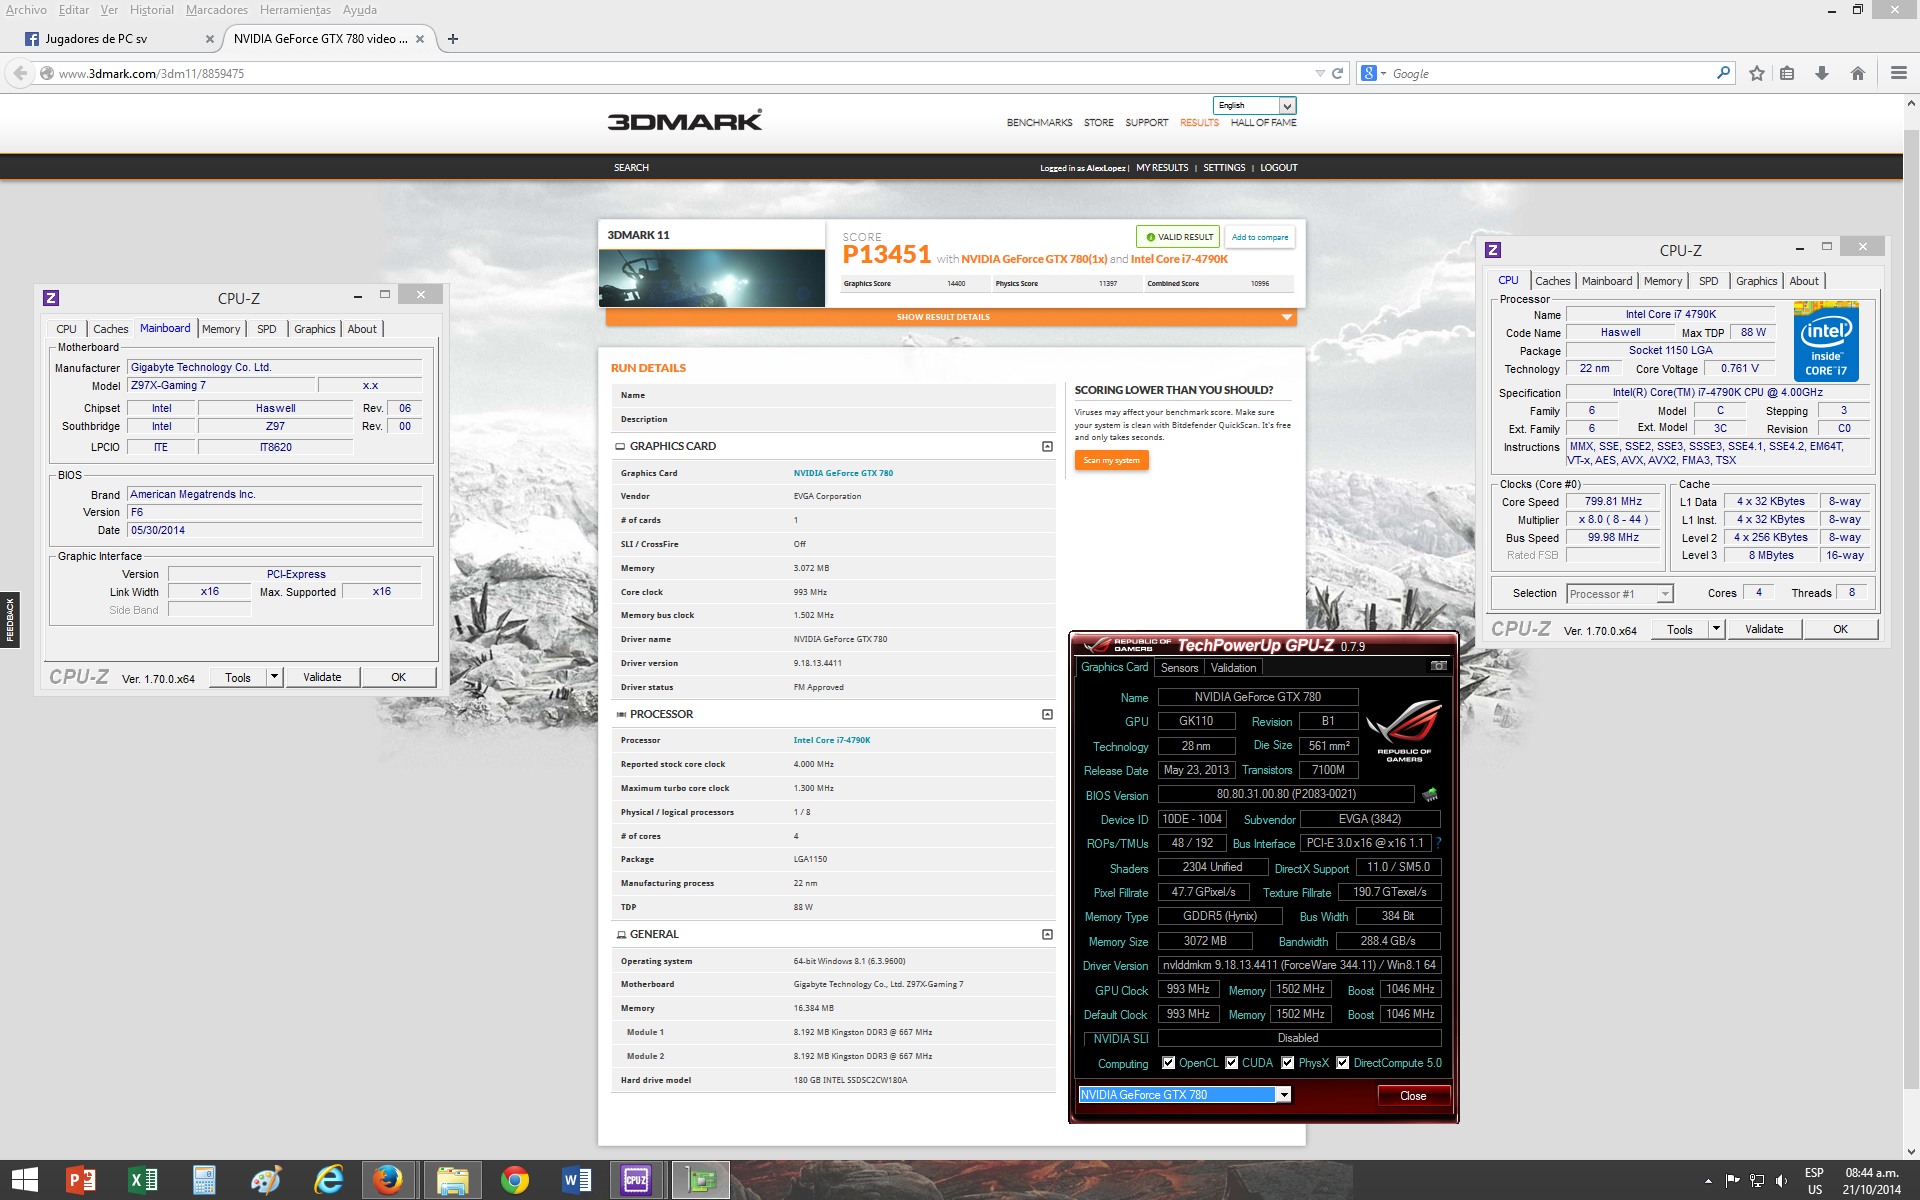Open Intel Core i7-4790K processor link
The image size is (1920, 1200).
click(832, 740)
